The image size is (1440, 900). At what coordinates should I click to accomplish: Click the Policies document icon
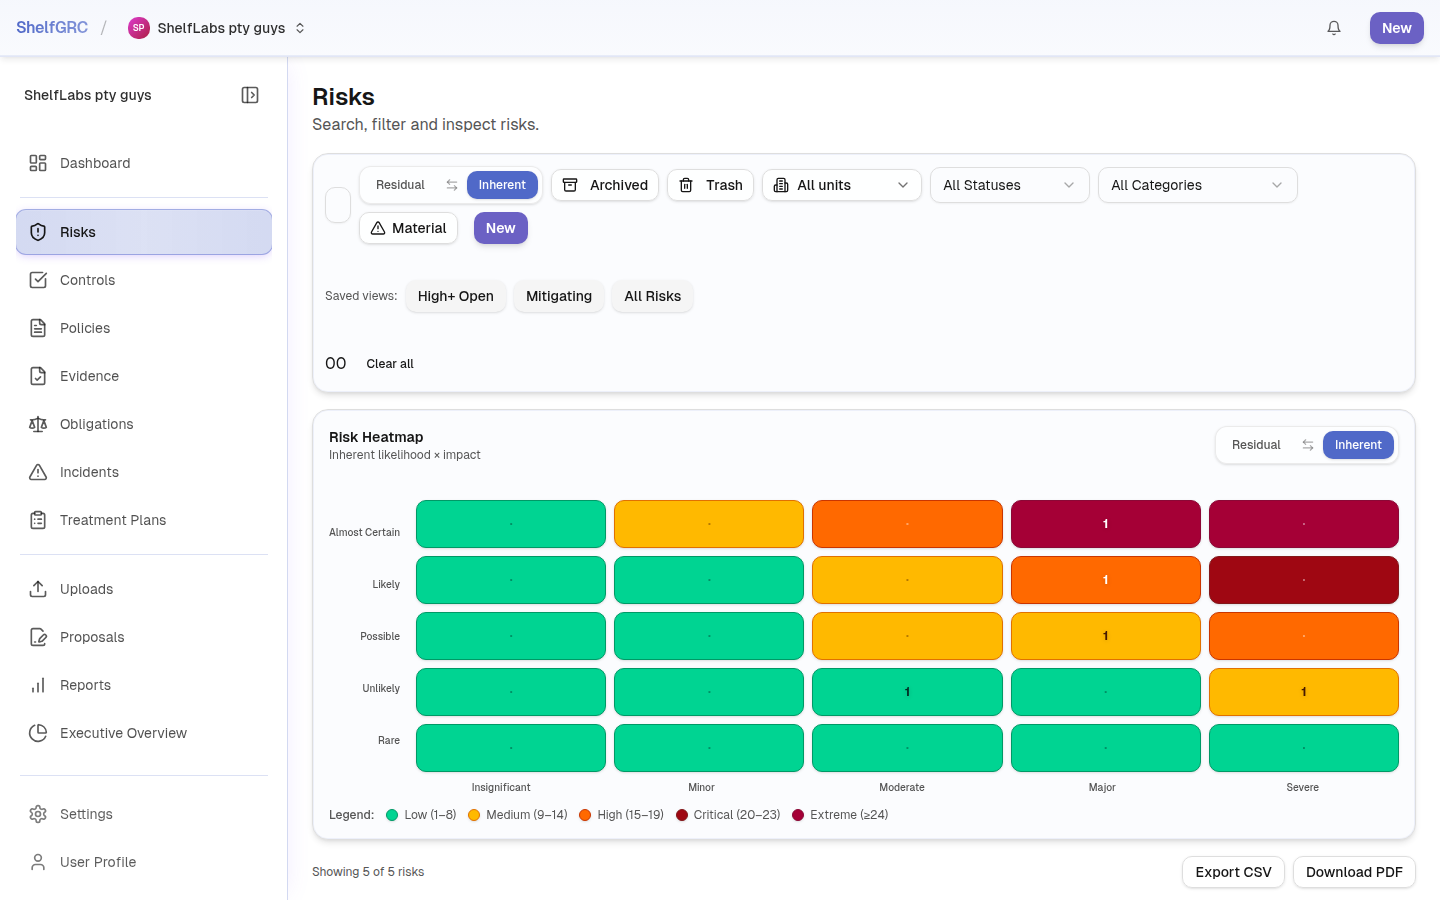tap(38, 328)
